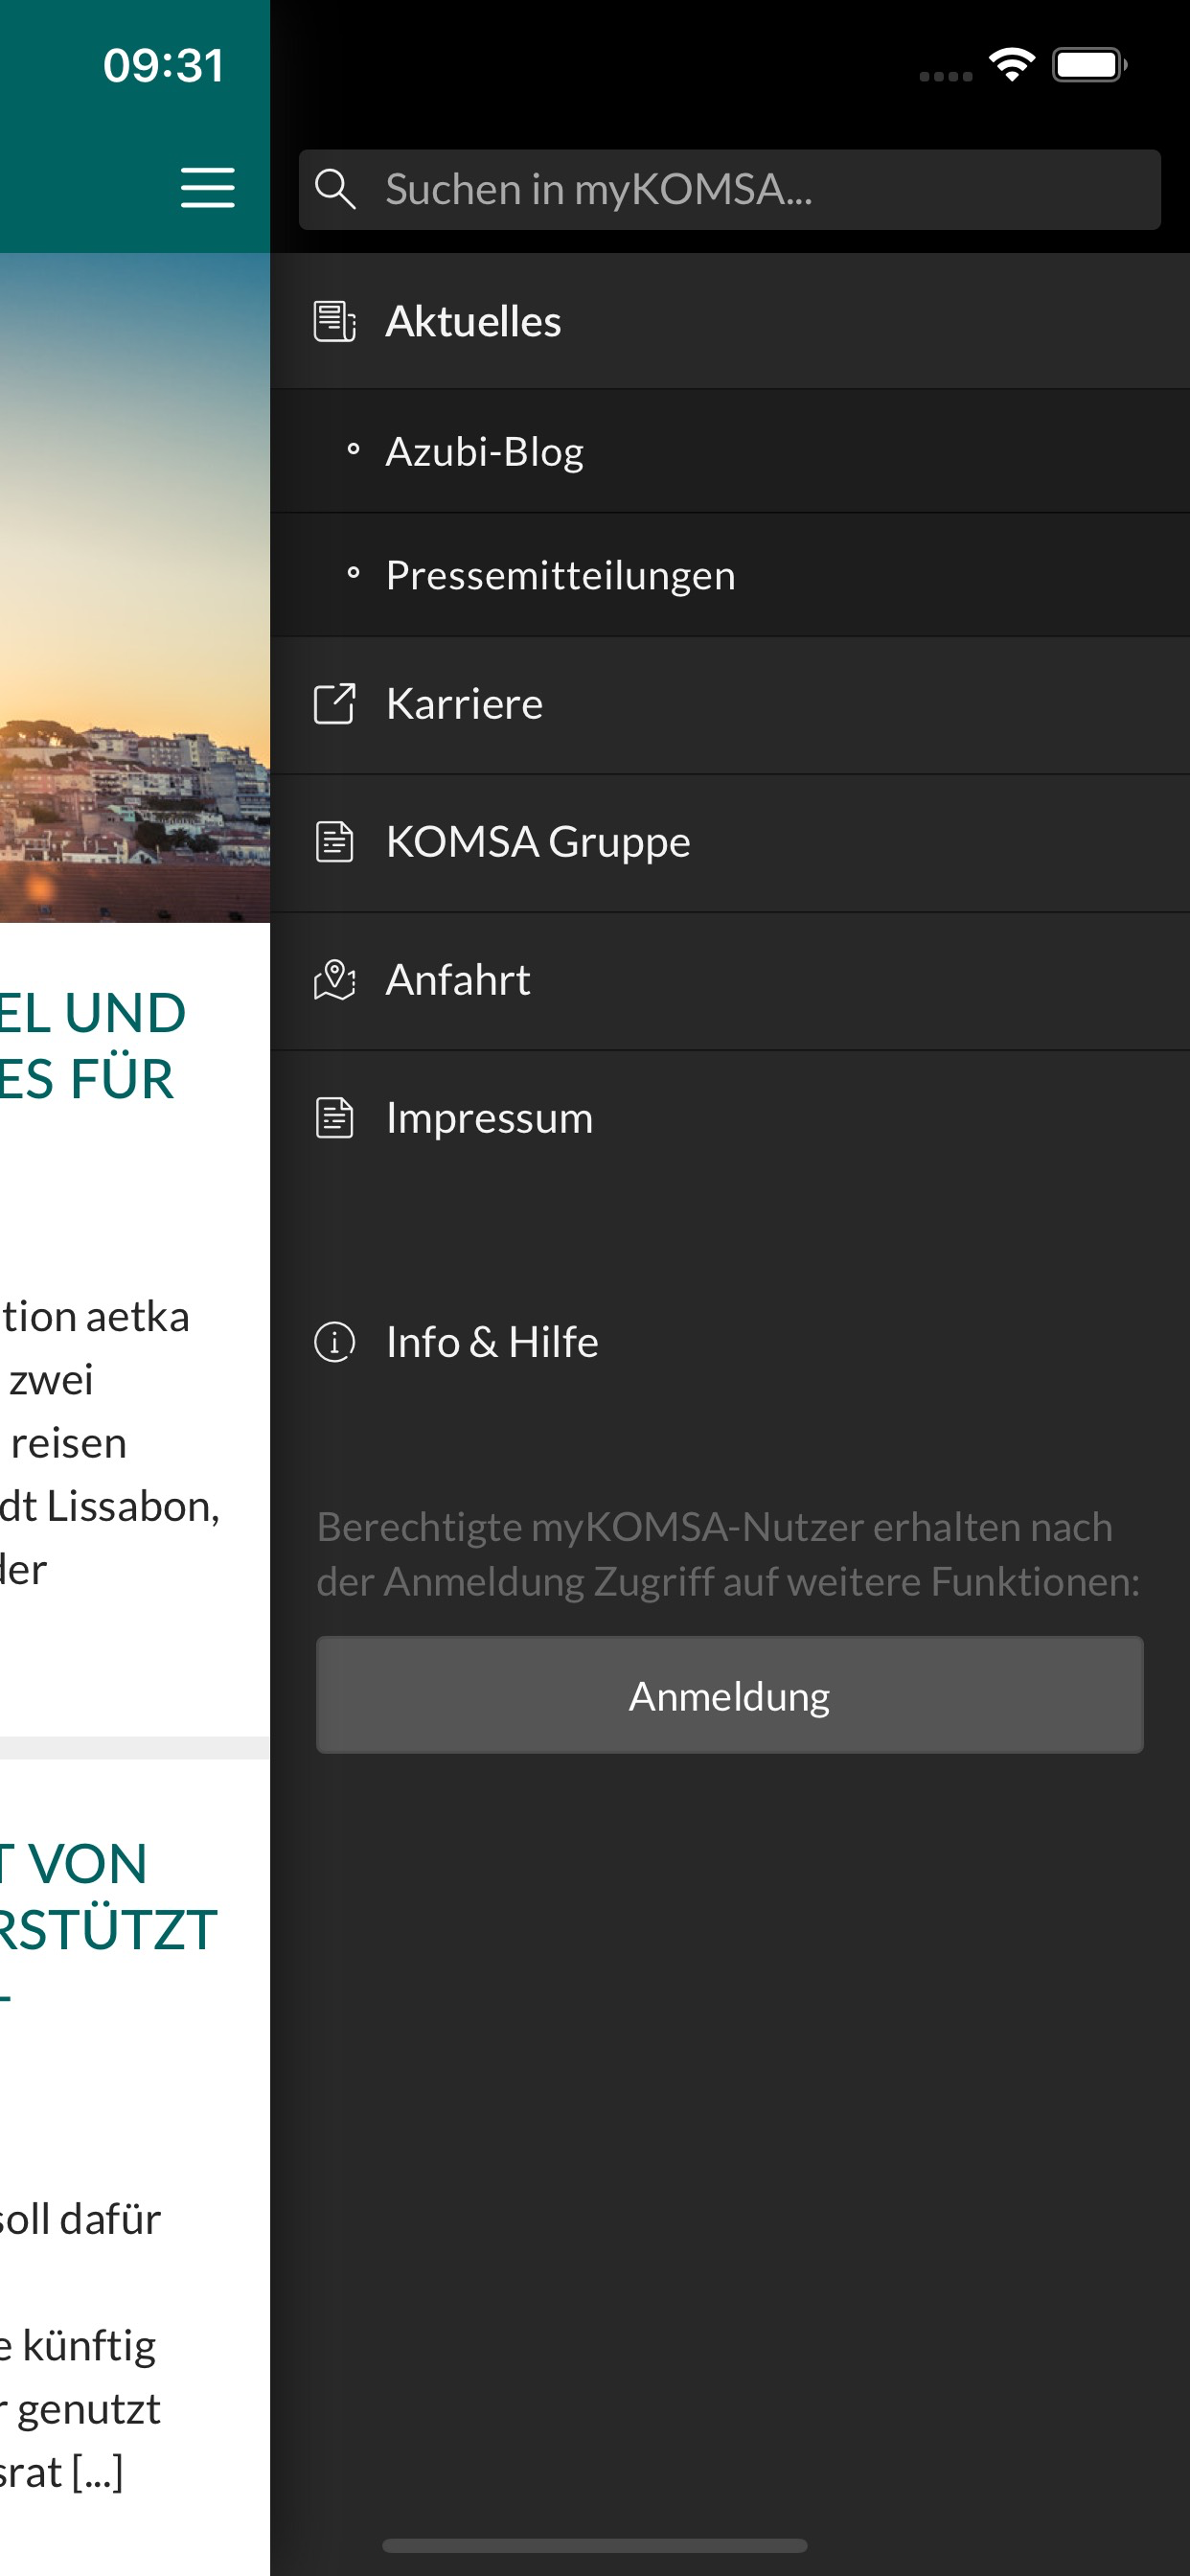Open the Impressum menu entry
This screenshot has height=2576, width=1190.
coord(730,1118)
